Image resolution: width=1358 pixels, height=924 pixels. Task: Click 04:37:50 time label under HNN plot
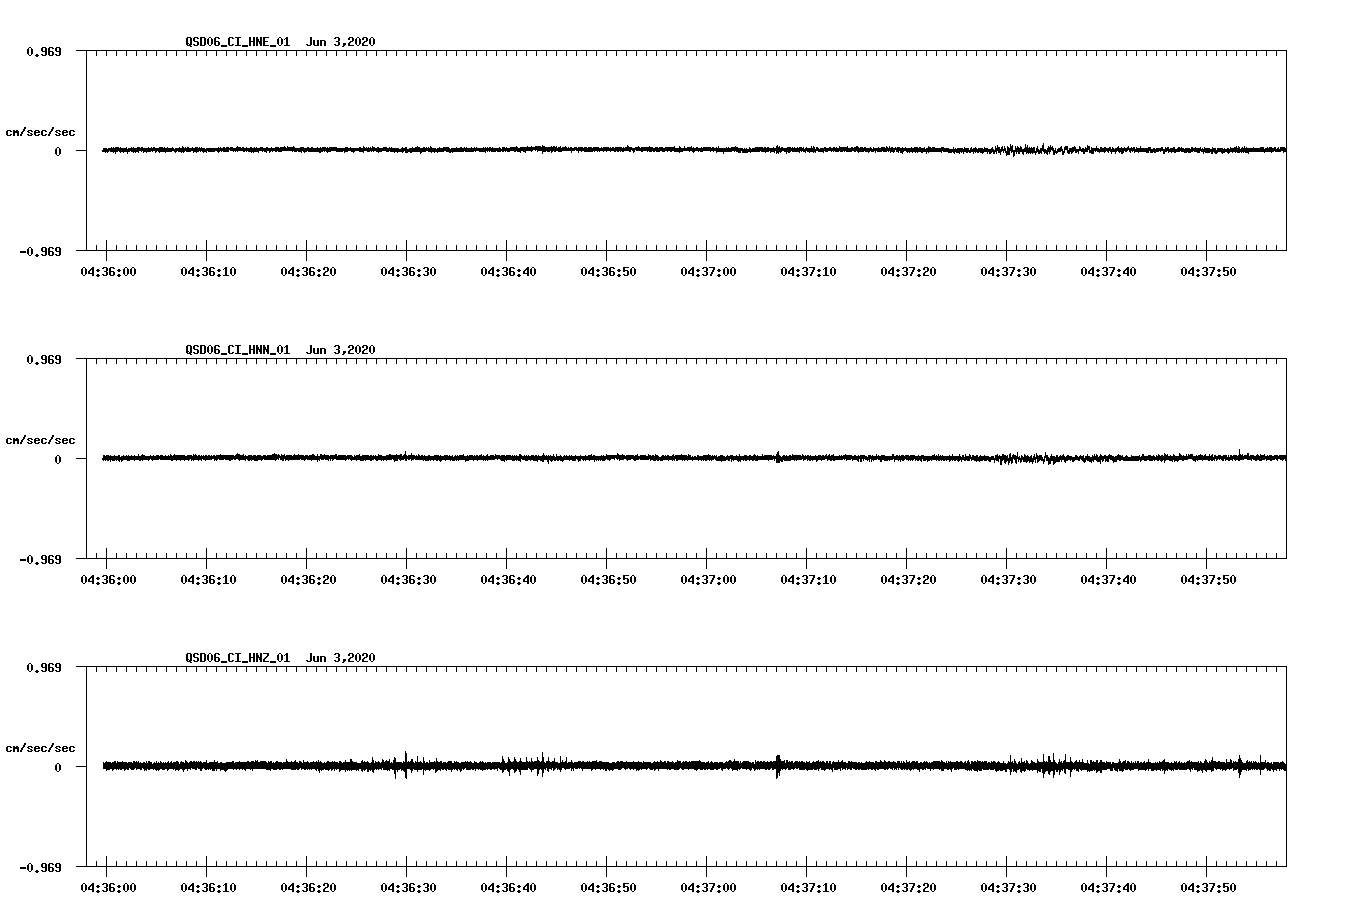click(1208, 580)
